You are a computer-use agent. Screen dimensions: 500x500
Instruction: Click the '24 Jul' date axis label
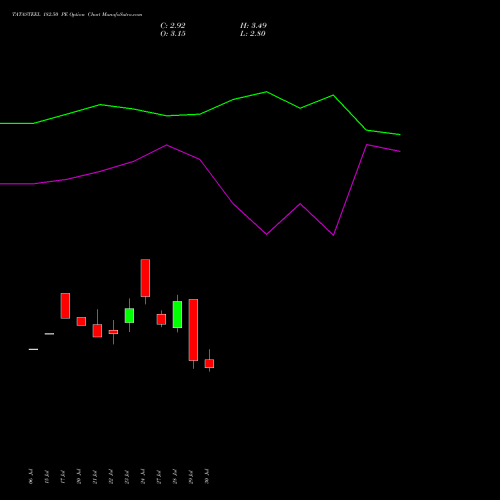[x=143, y=476]
